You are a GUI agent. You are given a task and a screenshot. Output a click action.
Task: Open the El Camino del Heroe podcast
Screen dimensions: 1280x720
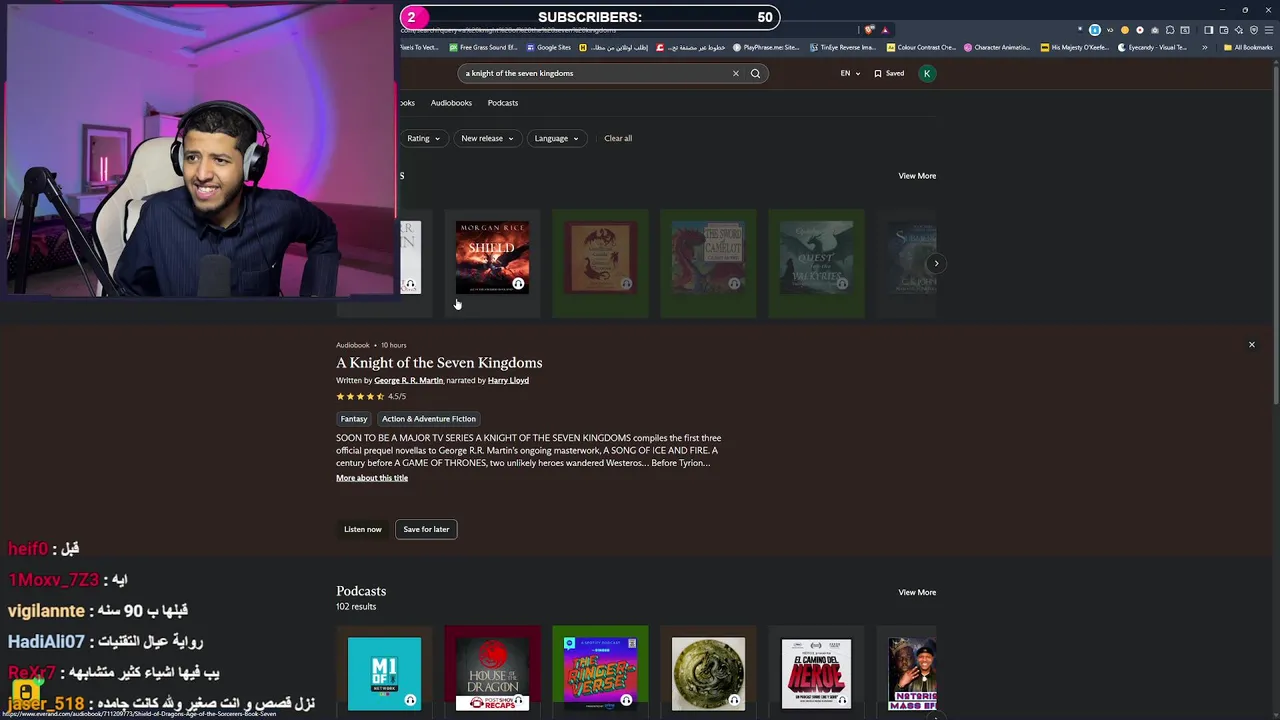(816, 674)
